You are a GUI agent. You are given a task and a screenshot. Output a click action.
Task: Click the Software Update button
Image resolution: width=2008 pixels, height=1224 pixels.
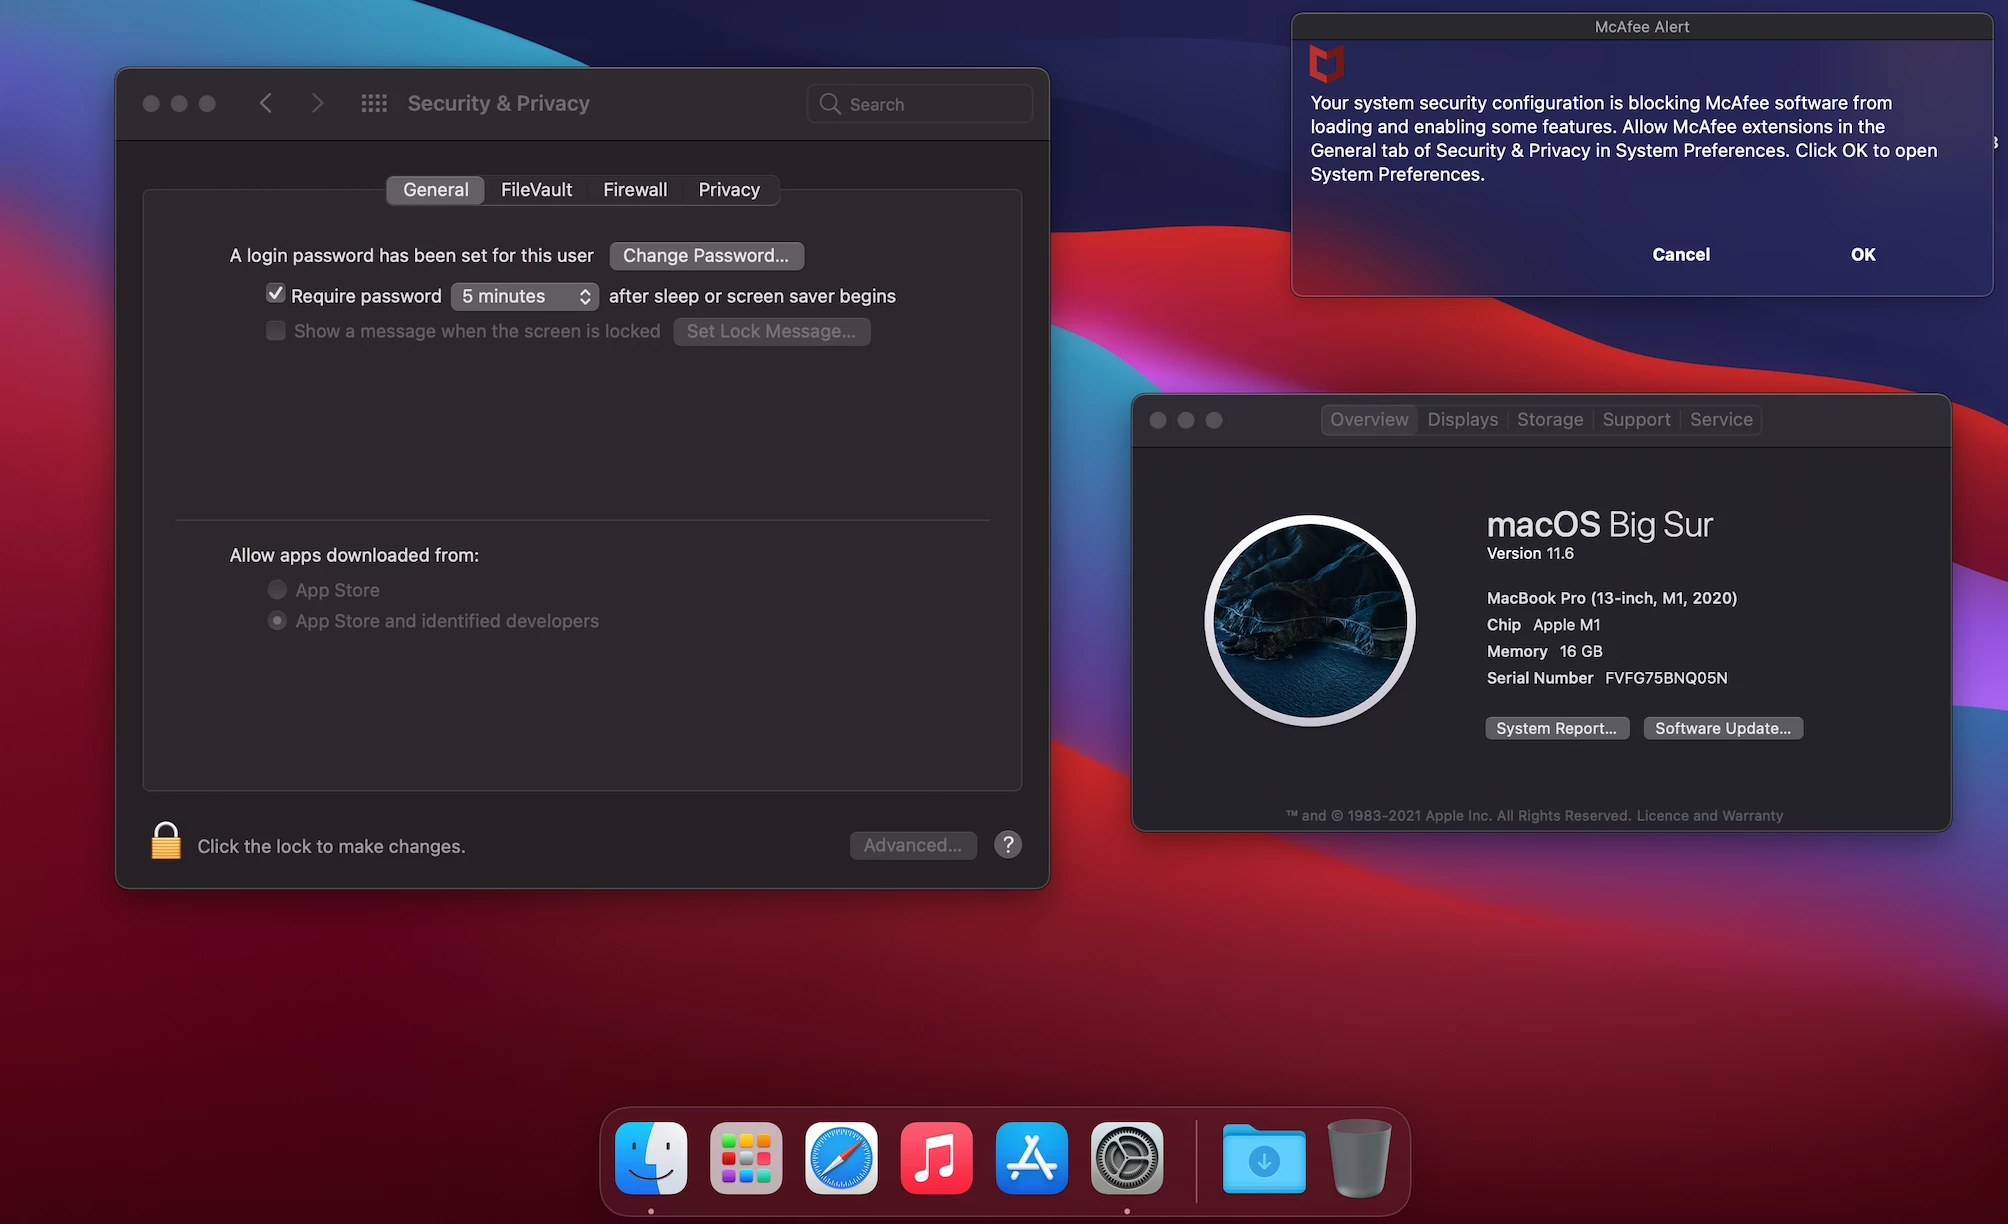[x=1722, y=728]
